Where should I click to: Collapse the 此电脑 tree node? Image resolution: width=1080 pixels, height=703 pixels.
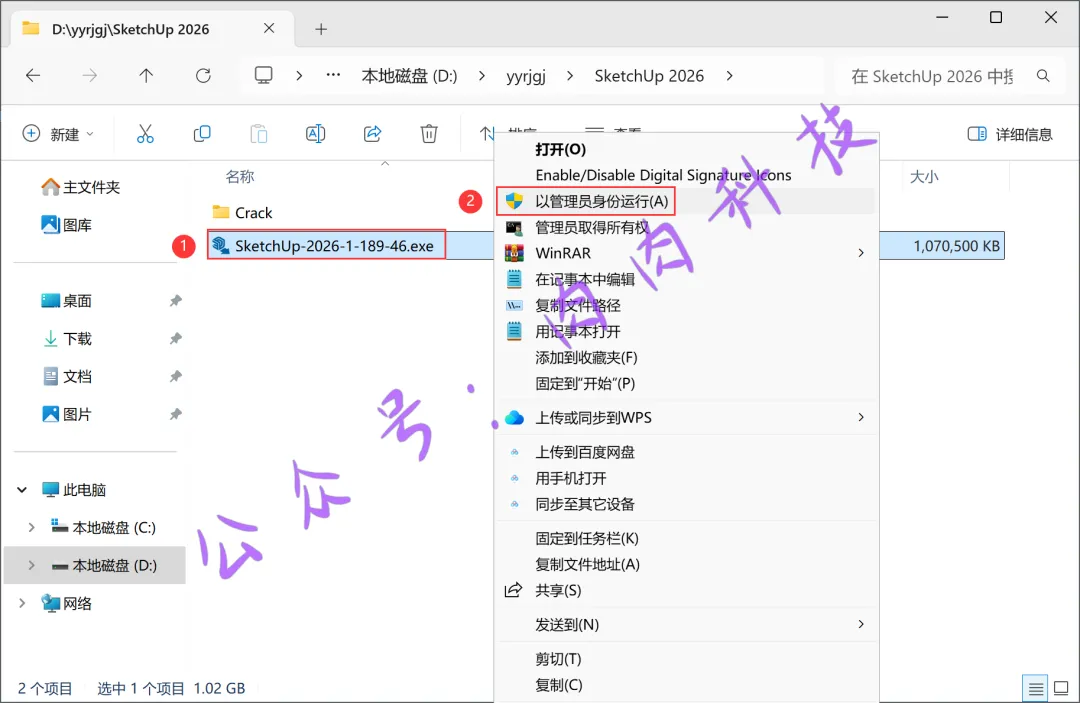(x=22, y=490)
